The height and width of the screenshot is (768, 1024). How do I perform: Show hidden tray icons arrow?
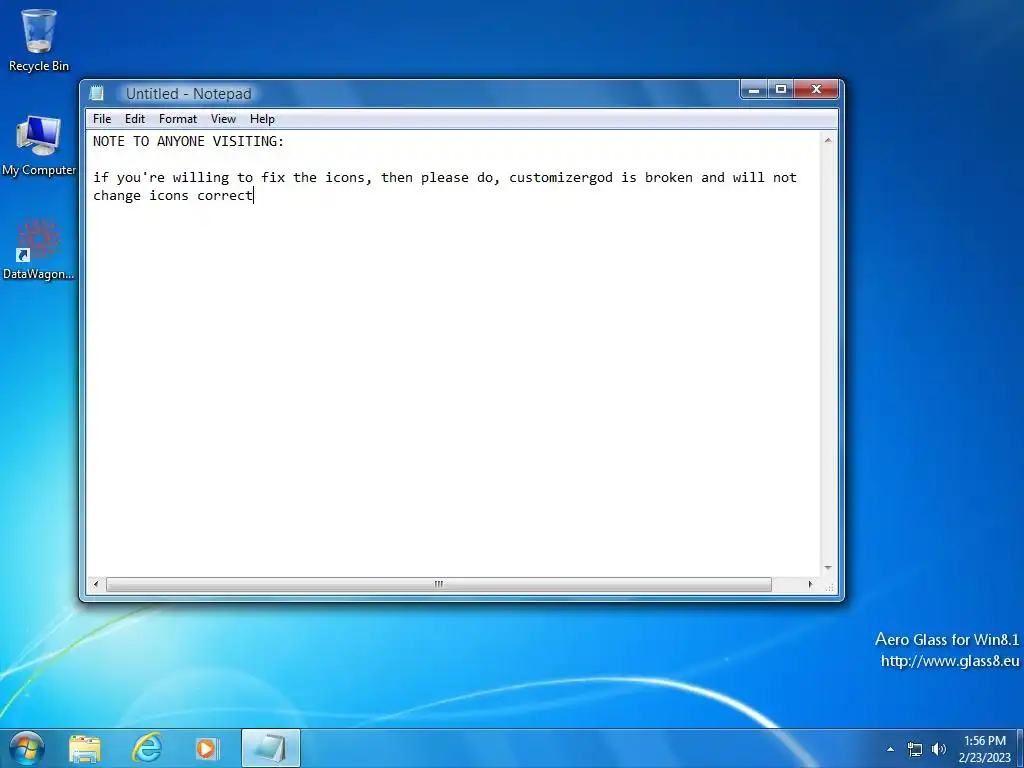tap(889, 749)
